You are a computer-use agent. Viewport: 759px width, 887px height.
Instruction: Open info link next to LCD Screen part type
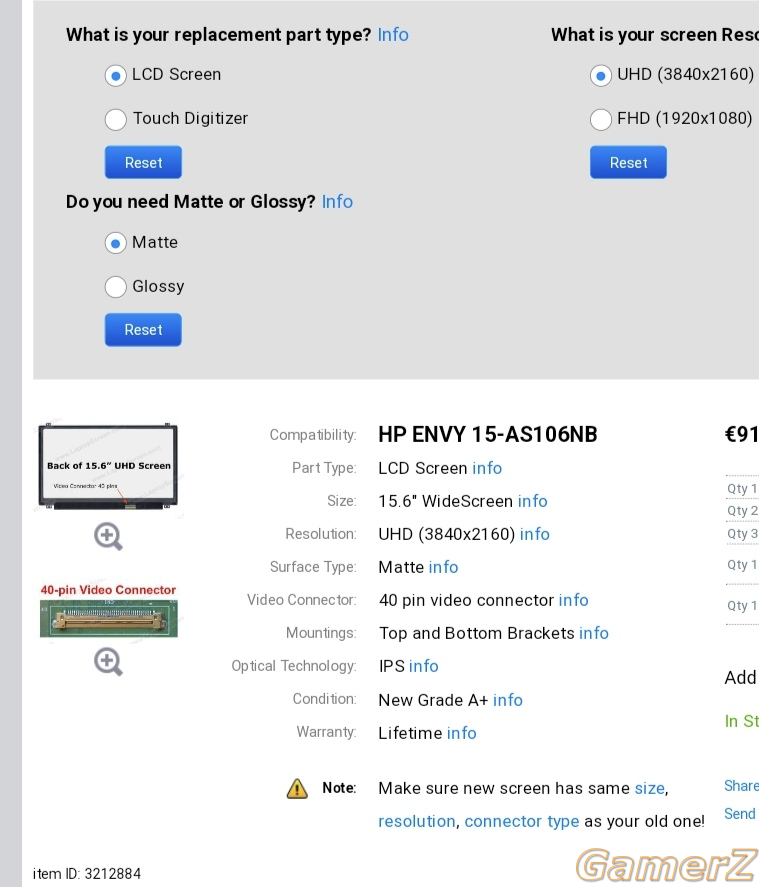point(487,468)
